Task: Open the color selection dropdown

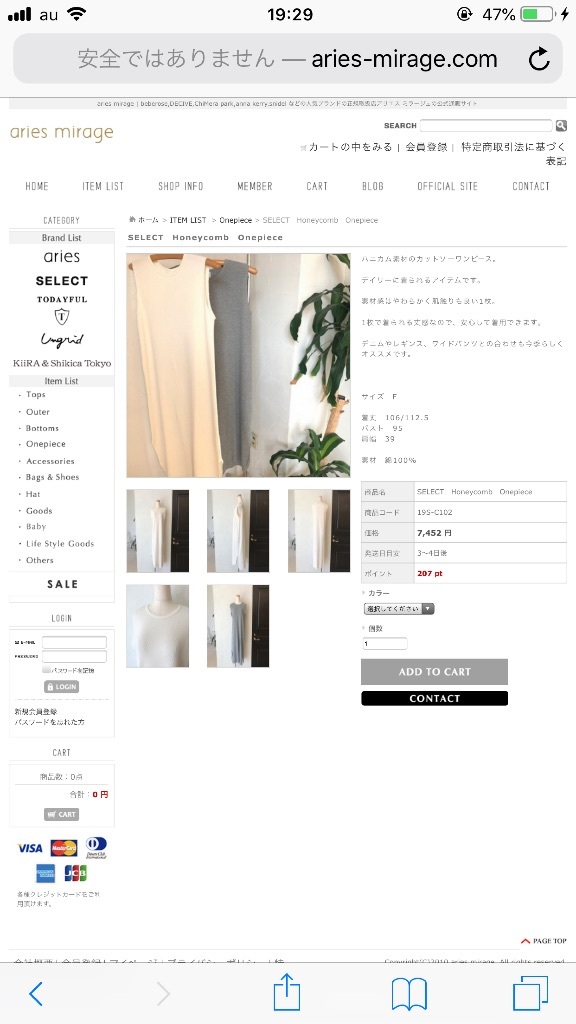Action: [x=398, y=609]
